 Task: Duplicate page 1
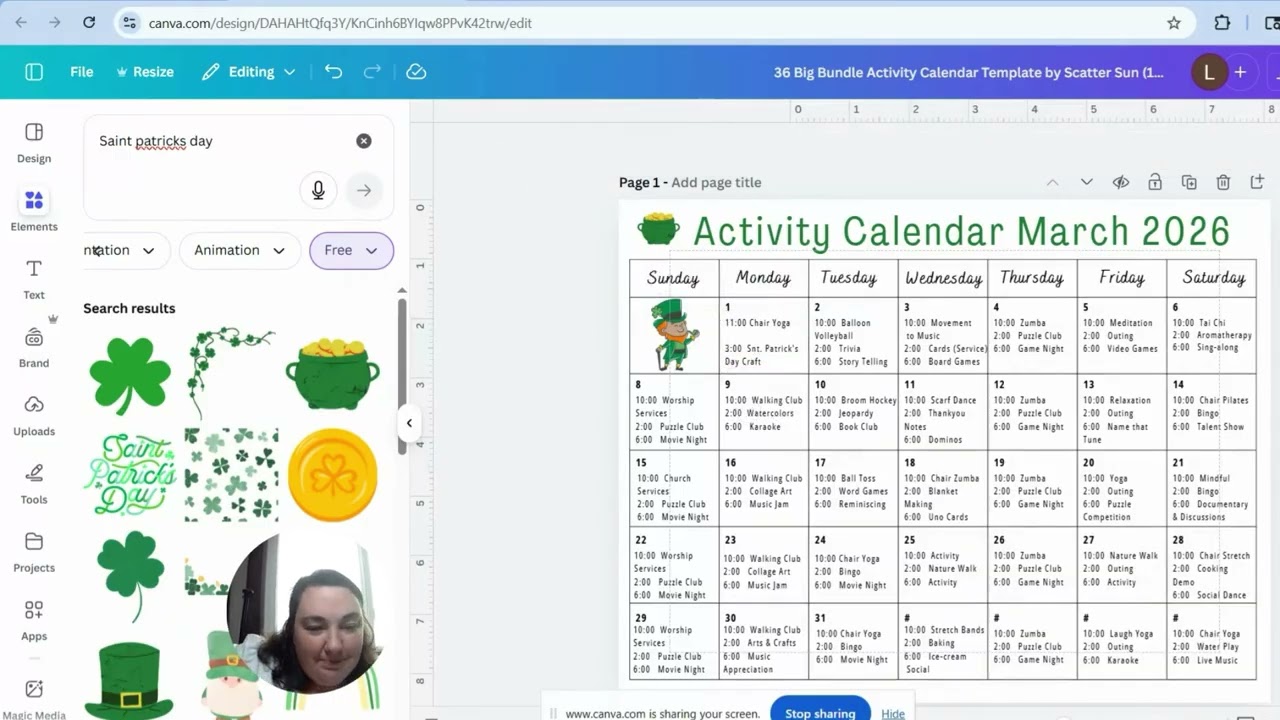pyautogui.click(x=1189, y=182)
